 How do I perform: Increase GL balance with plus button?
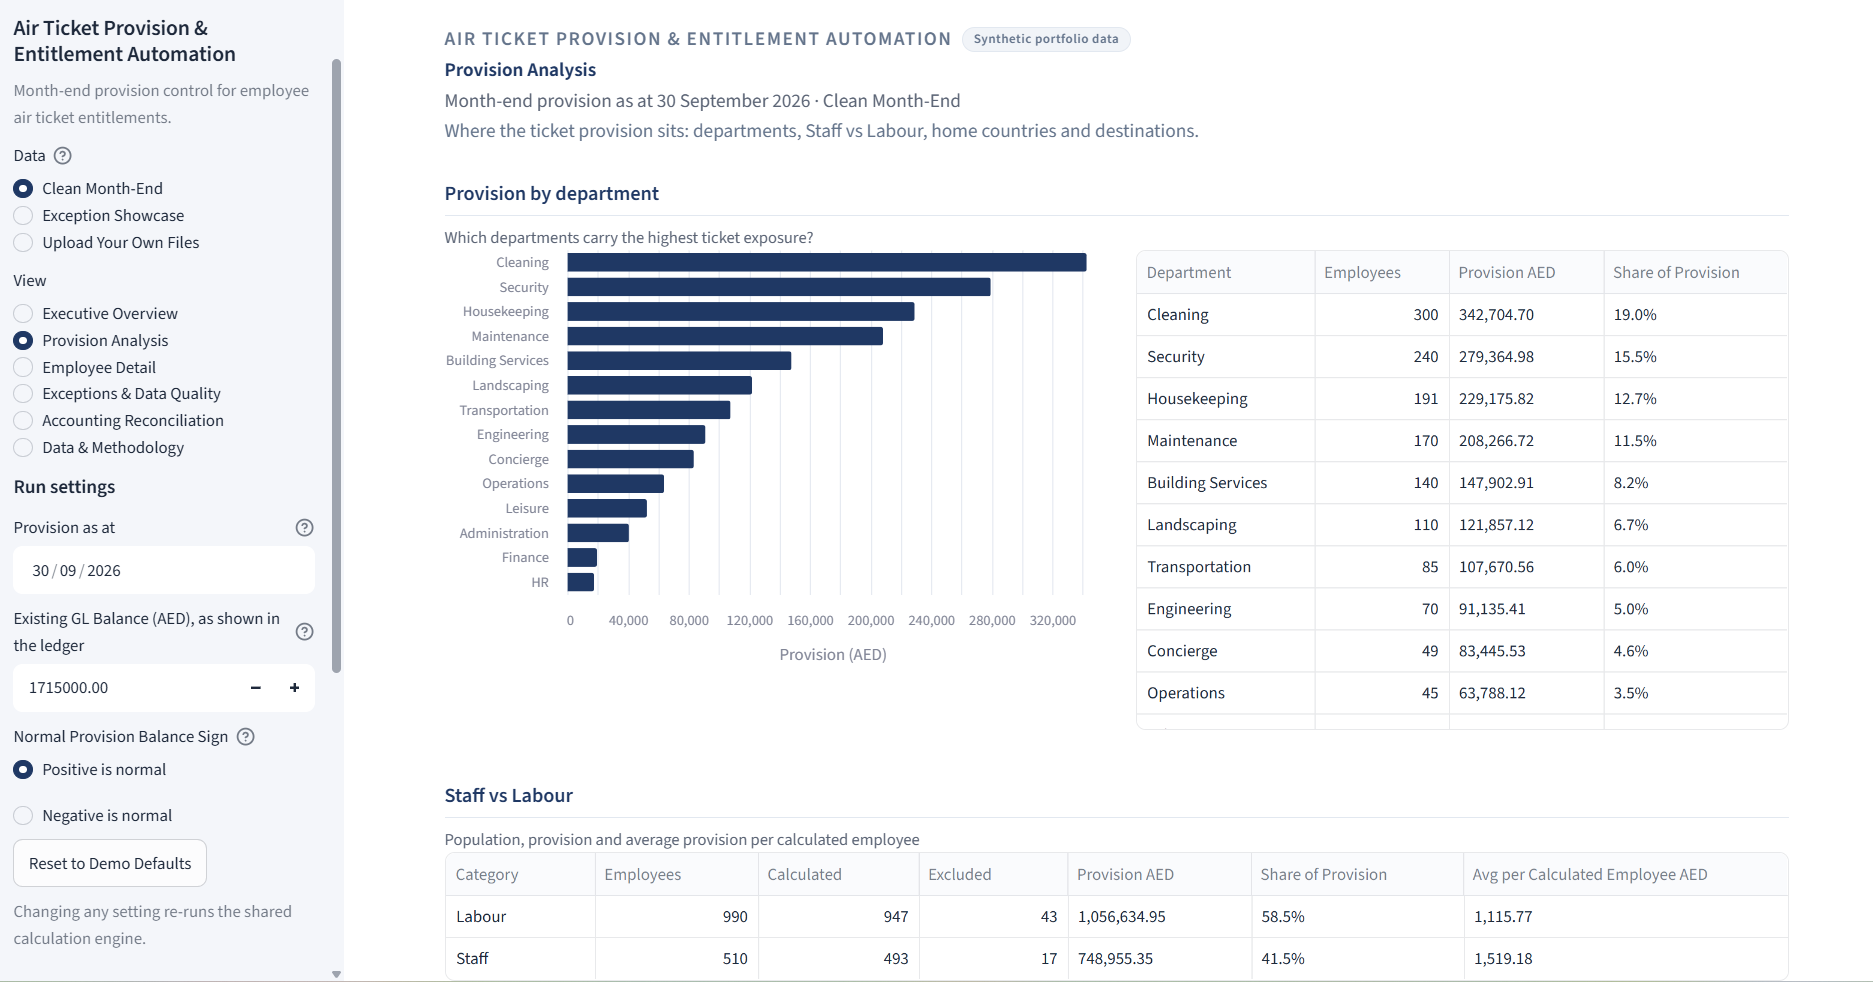(294, 688)
